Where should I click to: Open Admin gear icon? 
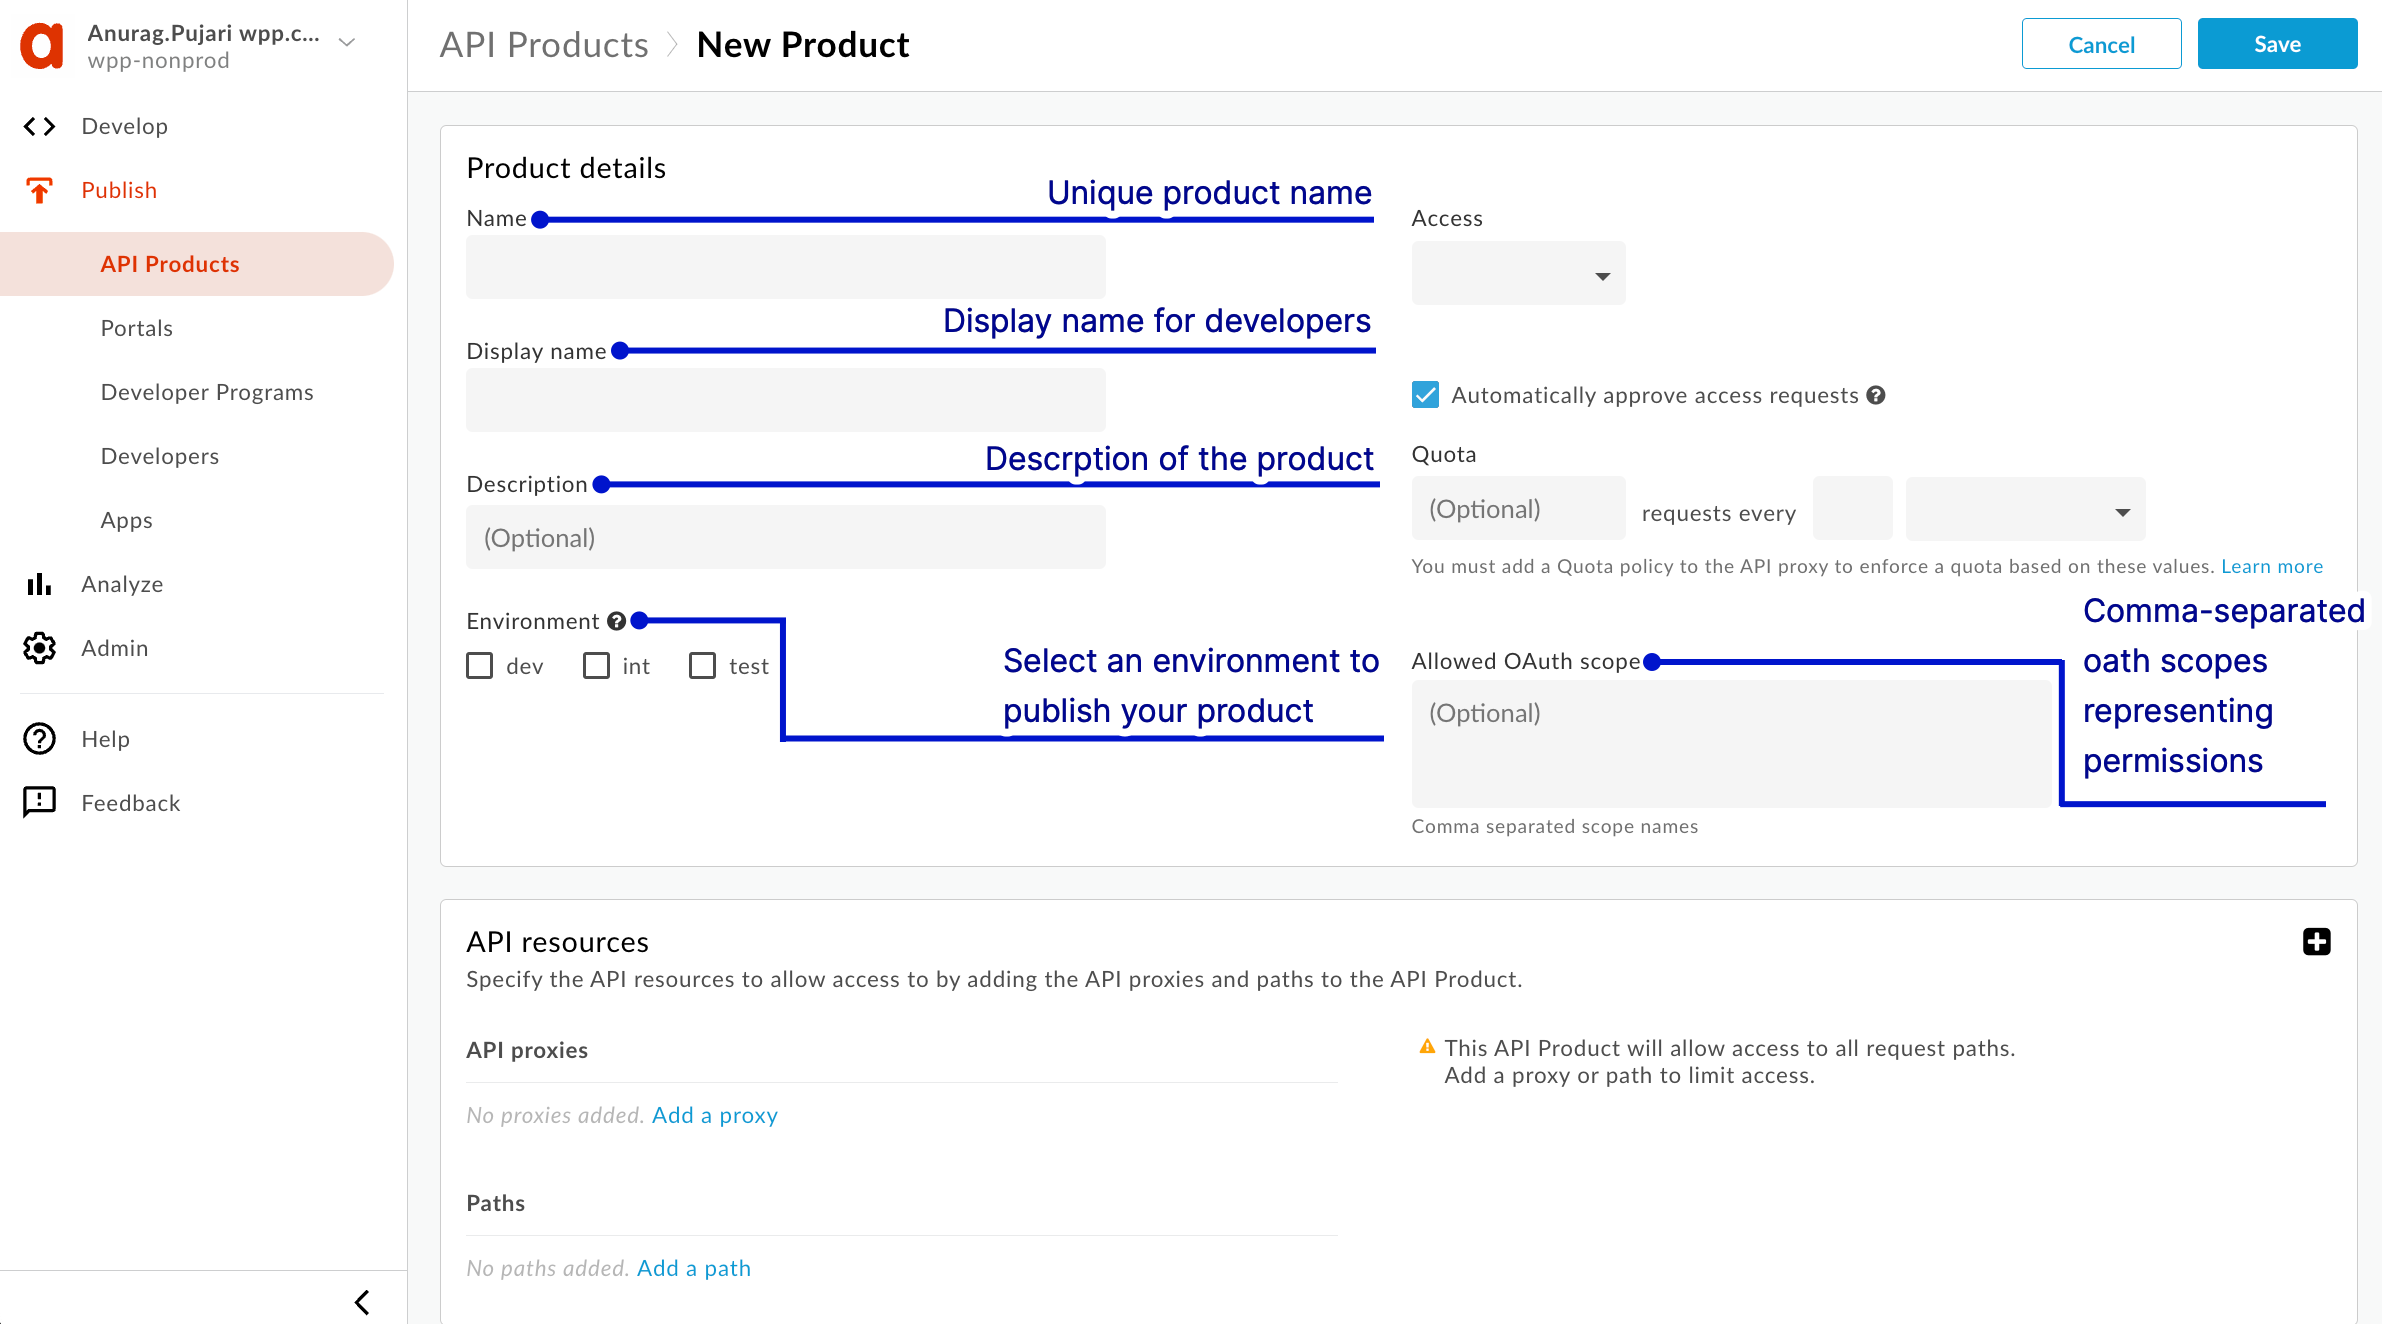point(39,648)
